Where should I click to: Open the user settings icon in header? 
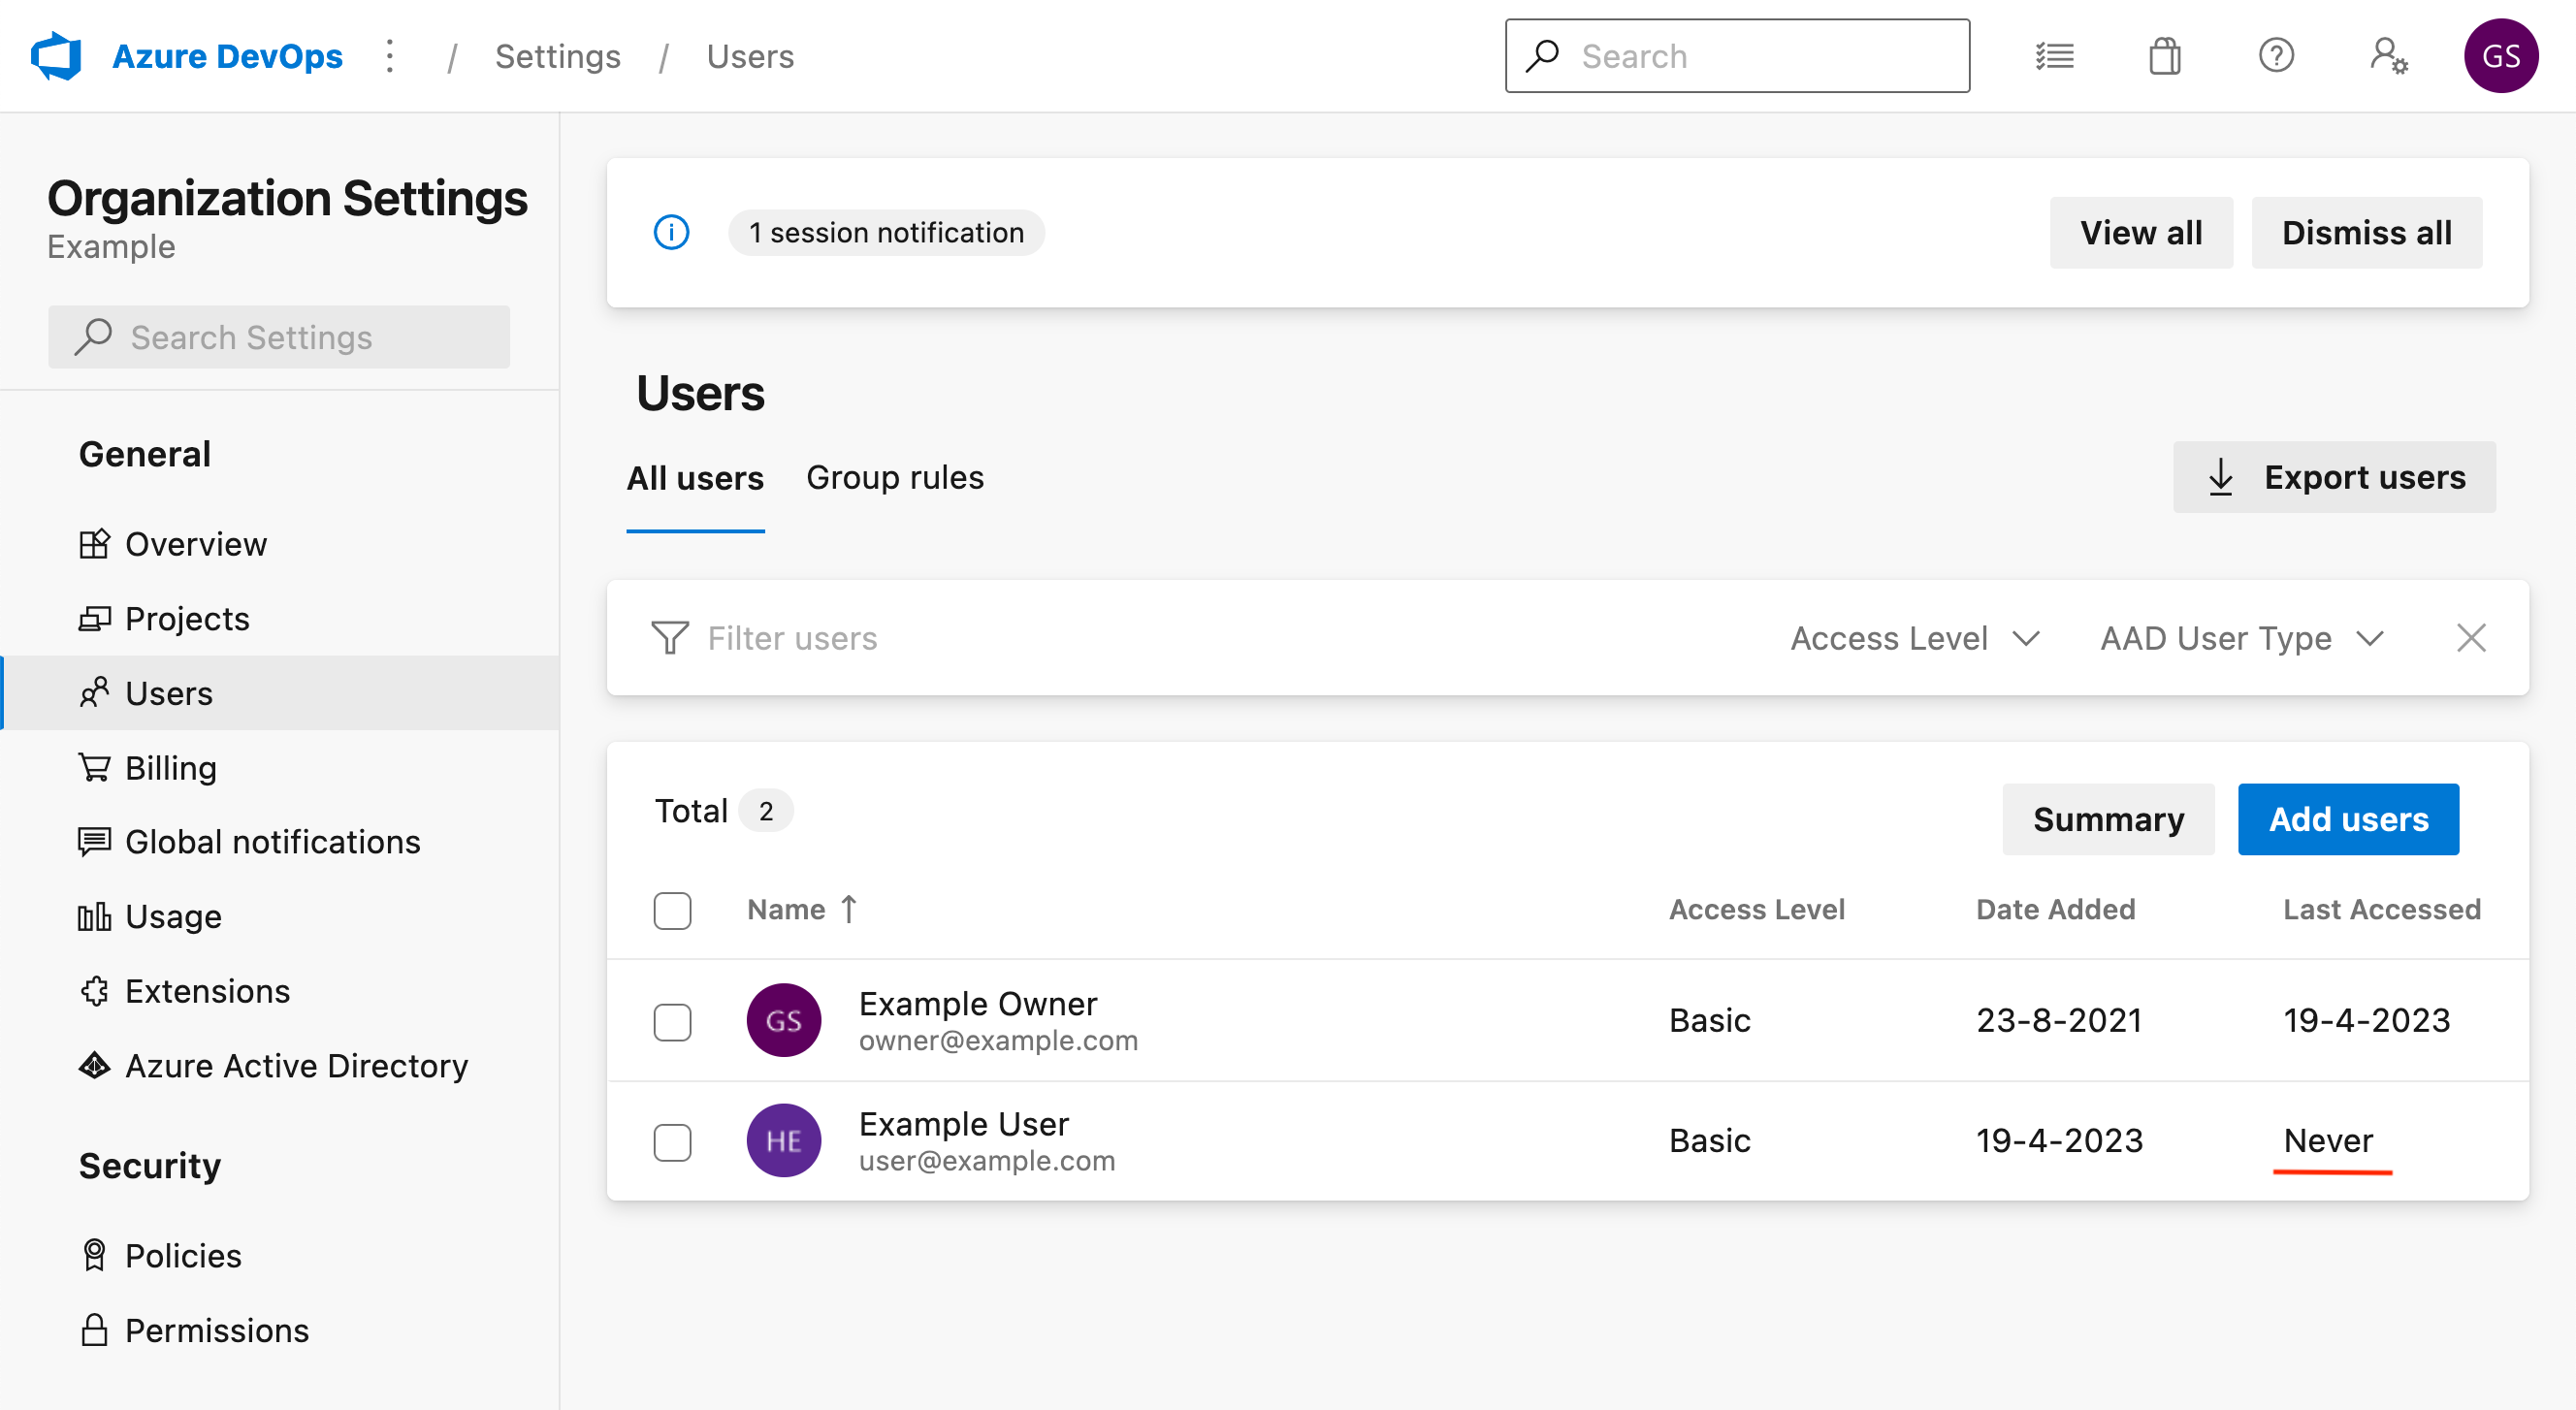click(x=2388, y=56)
